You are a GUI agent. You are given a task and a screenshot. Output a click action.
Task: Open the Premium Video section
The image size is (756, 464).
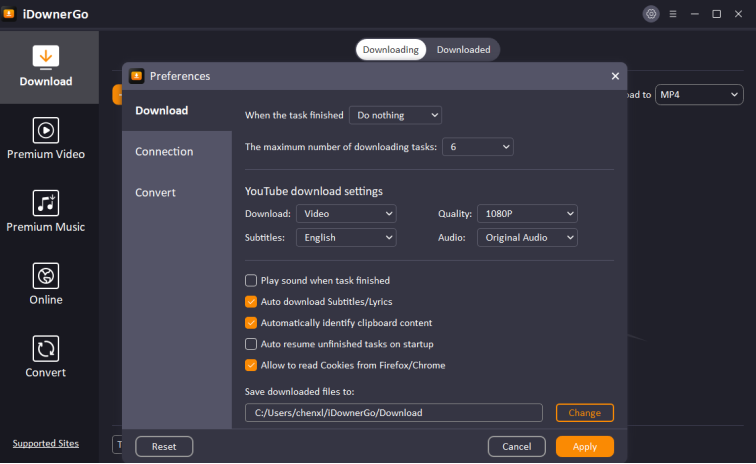click(46, 138)
